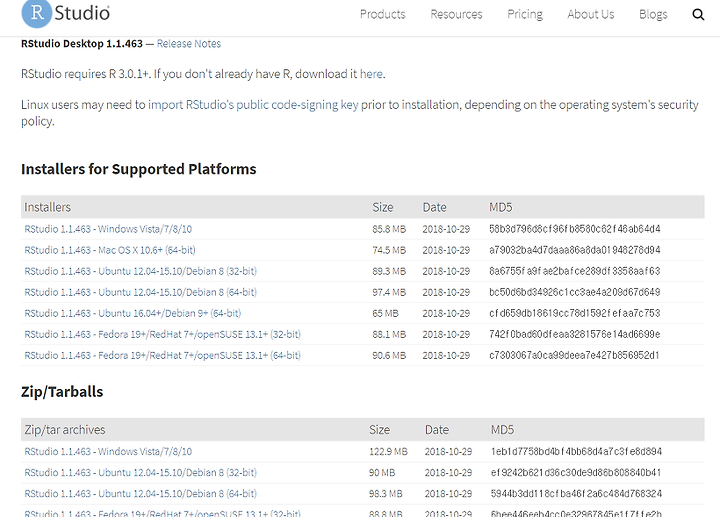The width and height of the screenshot is (720, 517).
Task: Download installer for Mac OS X 10.6+ (64-bit)
Action: click(x=110, y=250)
